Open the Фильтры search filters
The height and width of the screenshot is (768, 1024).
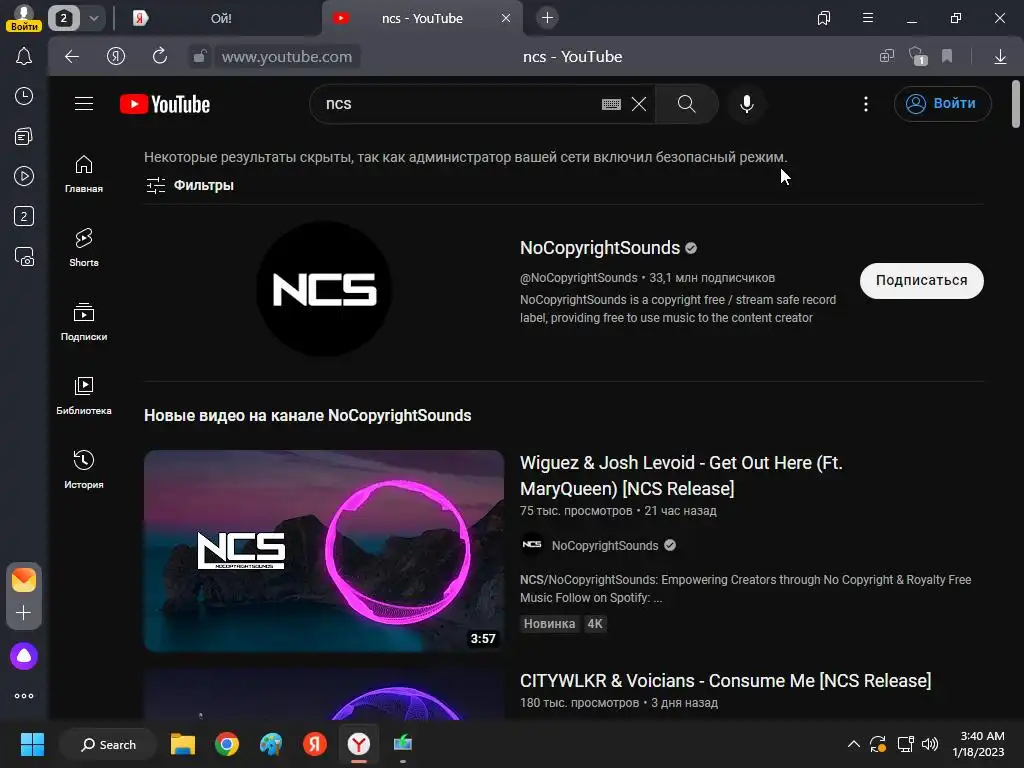pyautogui.click(x=189, y=185)
